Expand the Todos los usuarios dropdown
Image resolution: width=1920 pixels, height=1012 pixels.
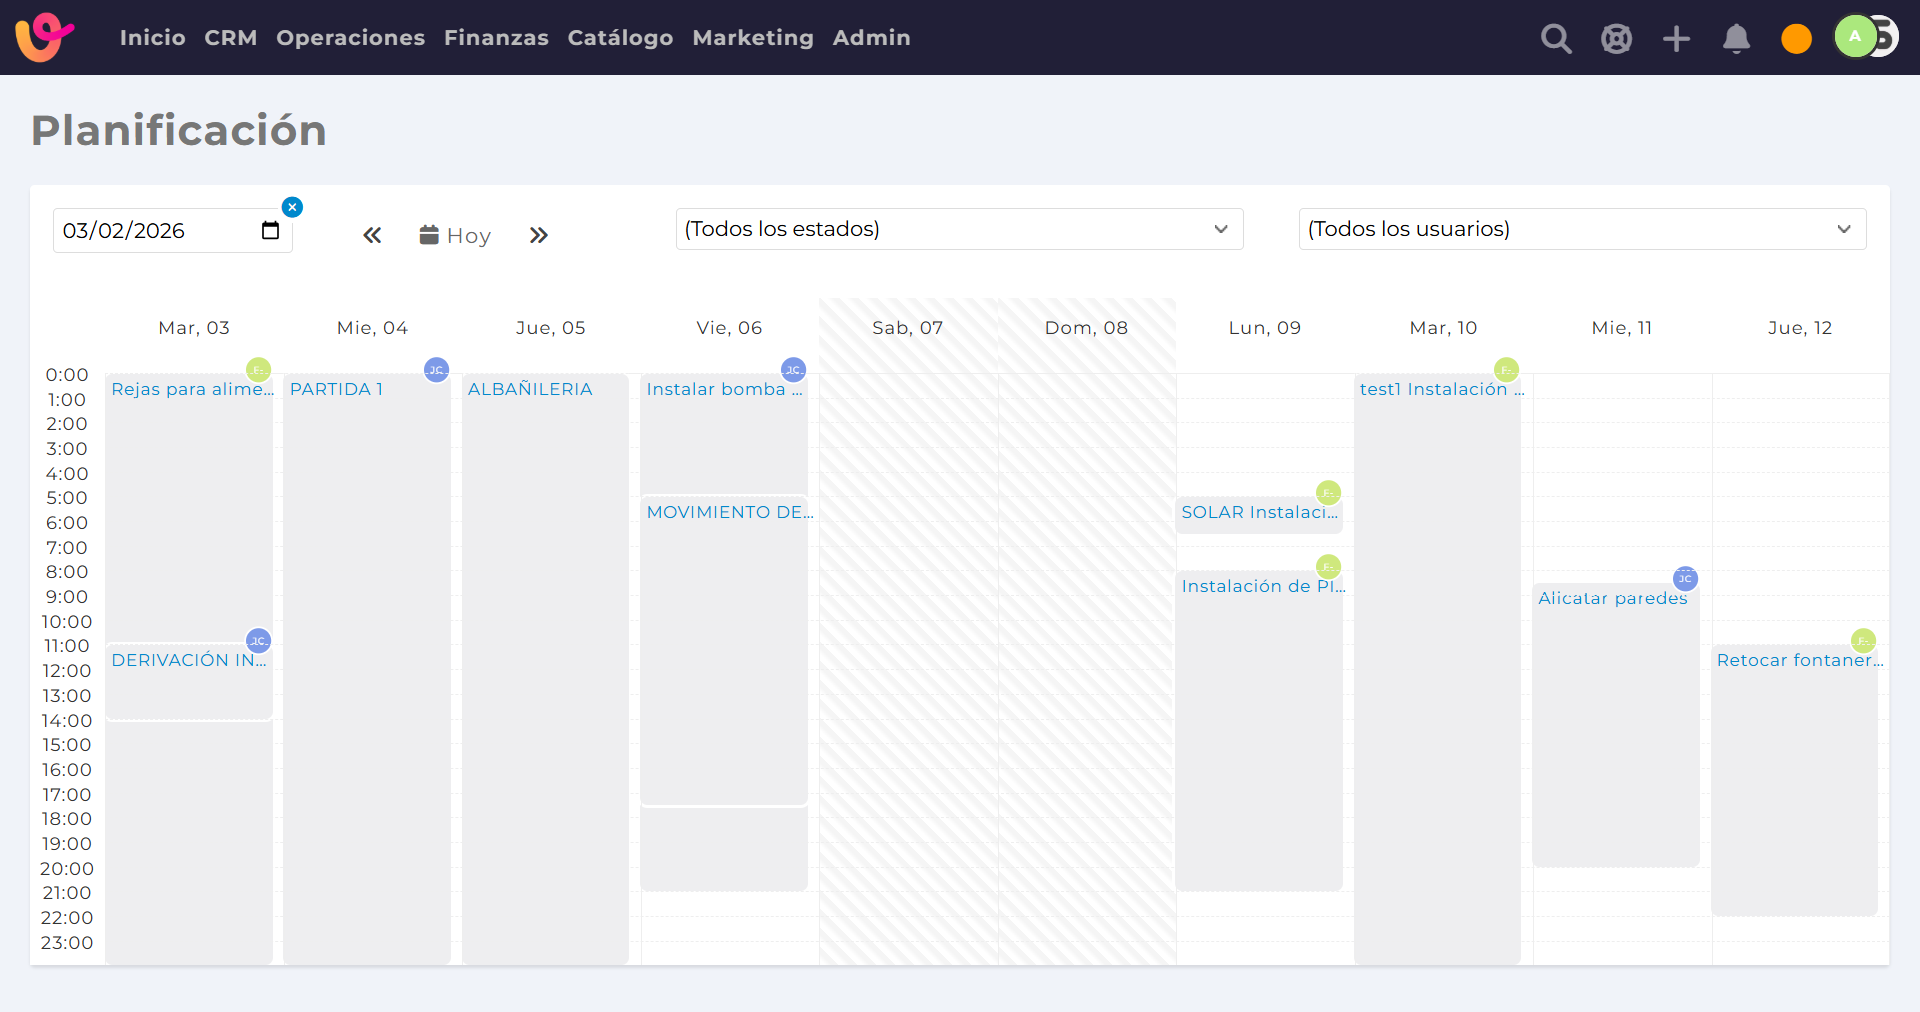click(x=1582, y=229)
